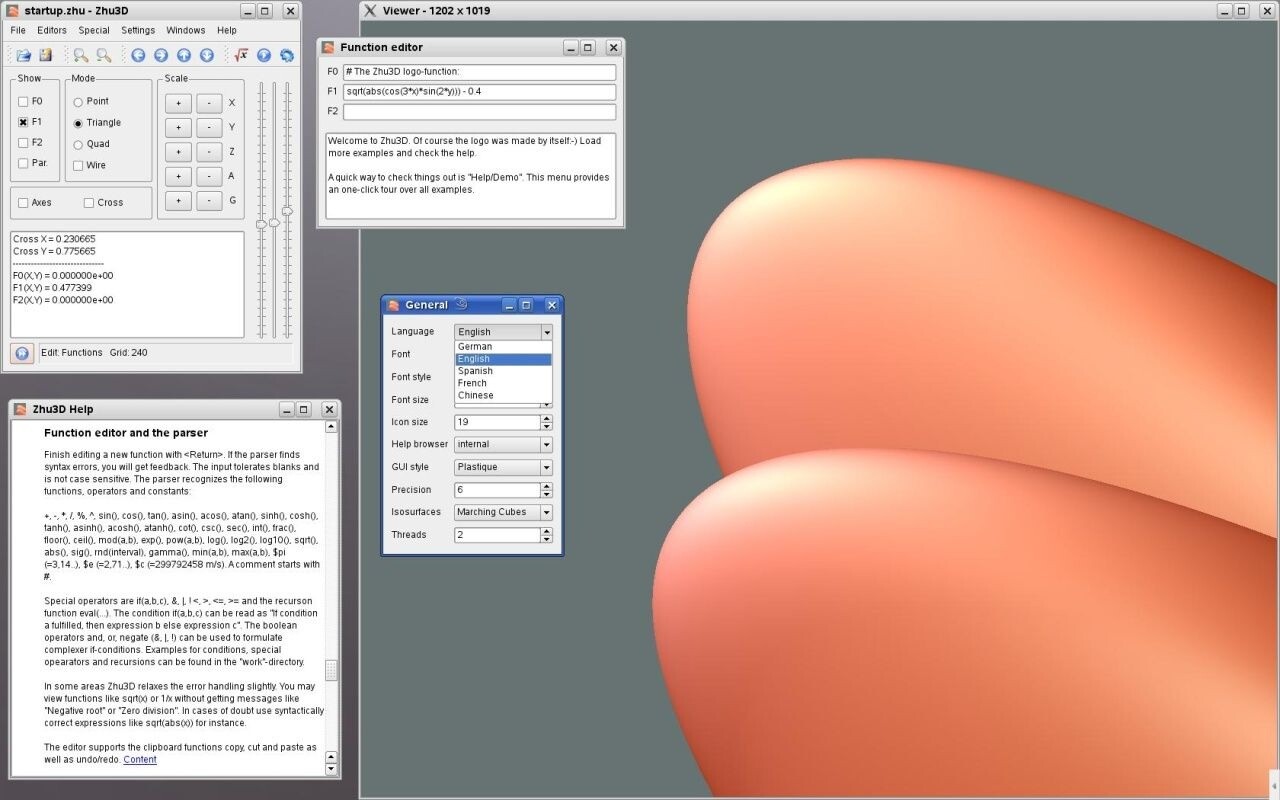Click the General dialog title icon
Screen dimensions: 1280x800
(393, 305)
